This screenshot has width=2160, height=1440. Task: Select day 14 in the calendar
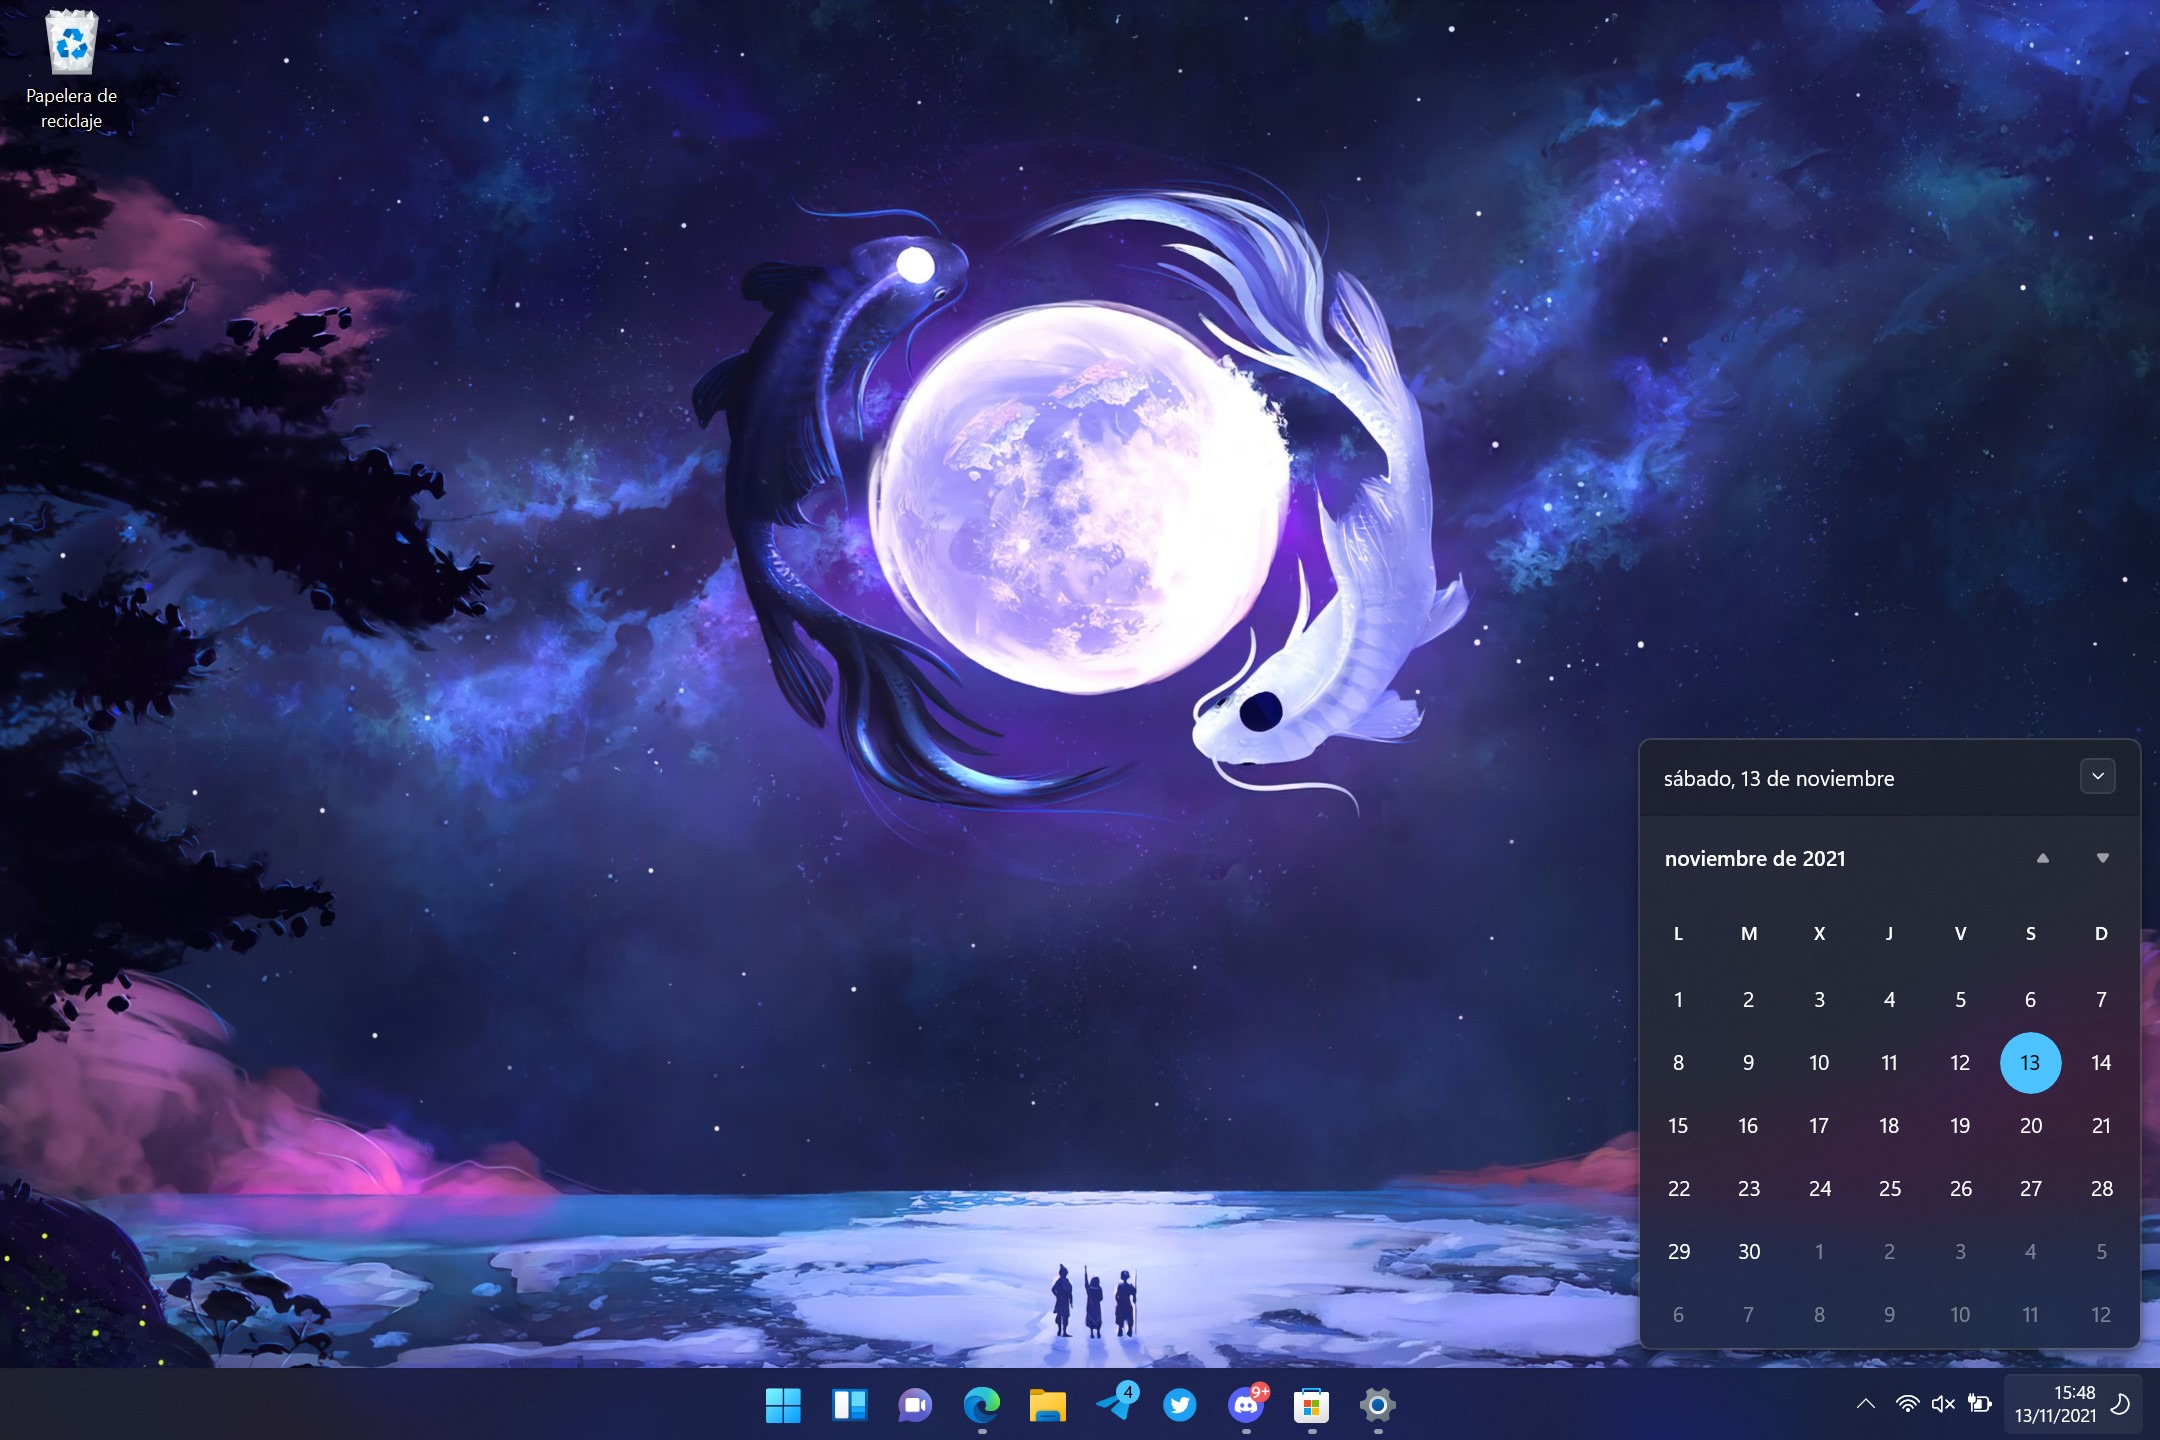[x=2101, y=1062]
